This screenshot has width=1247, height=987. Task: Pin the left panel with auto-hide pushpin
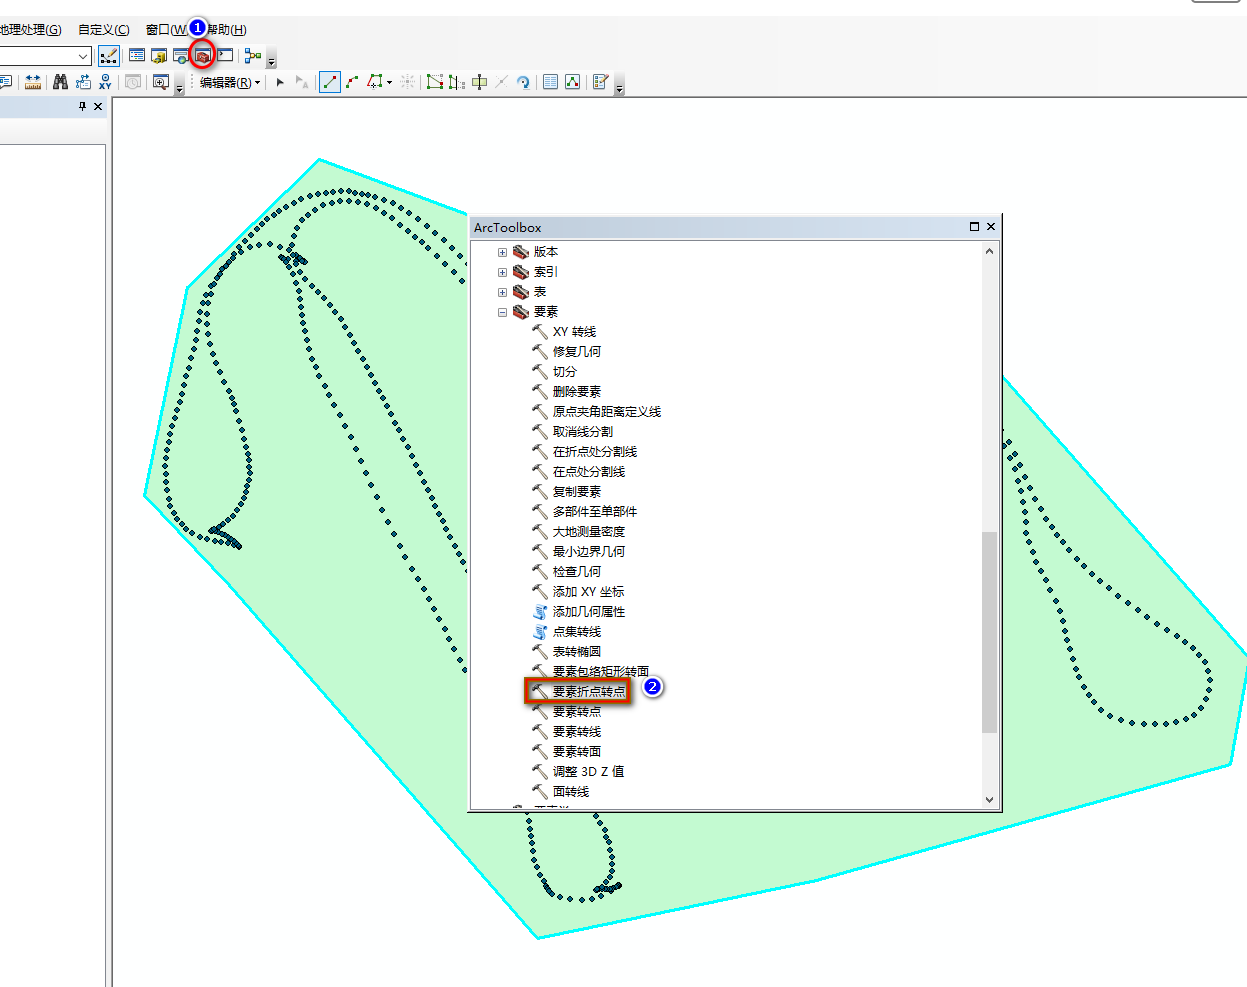(x=82, y=106)
